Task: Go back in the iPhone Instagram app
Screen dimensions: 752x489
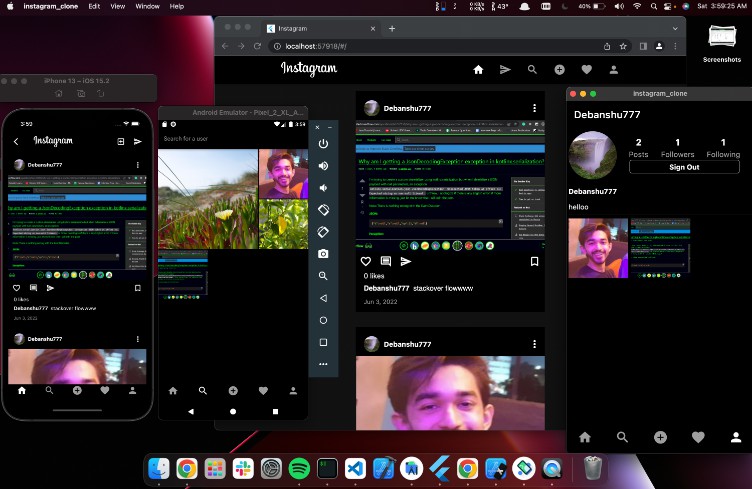Action: 16,141
